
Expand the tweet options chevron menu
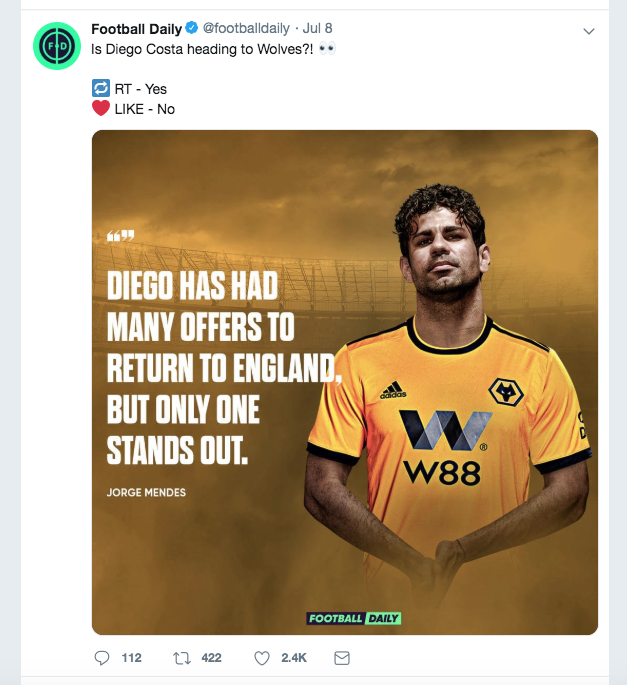pos(589,32)
